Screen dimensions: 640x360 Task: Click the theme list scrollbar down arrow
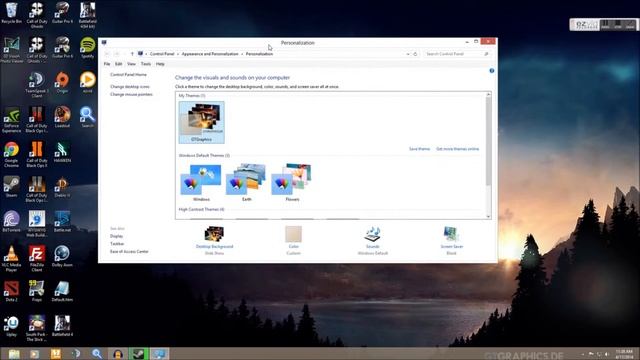tap(488, 216)
